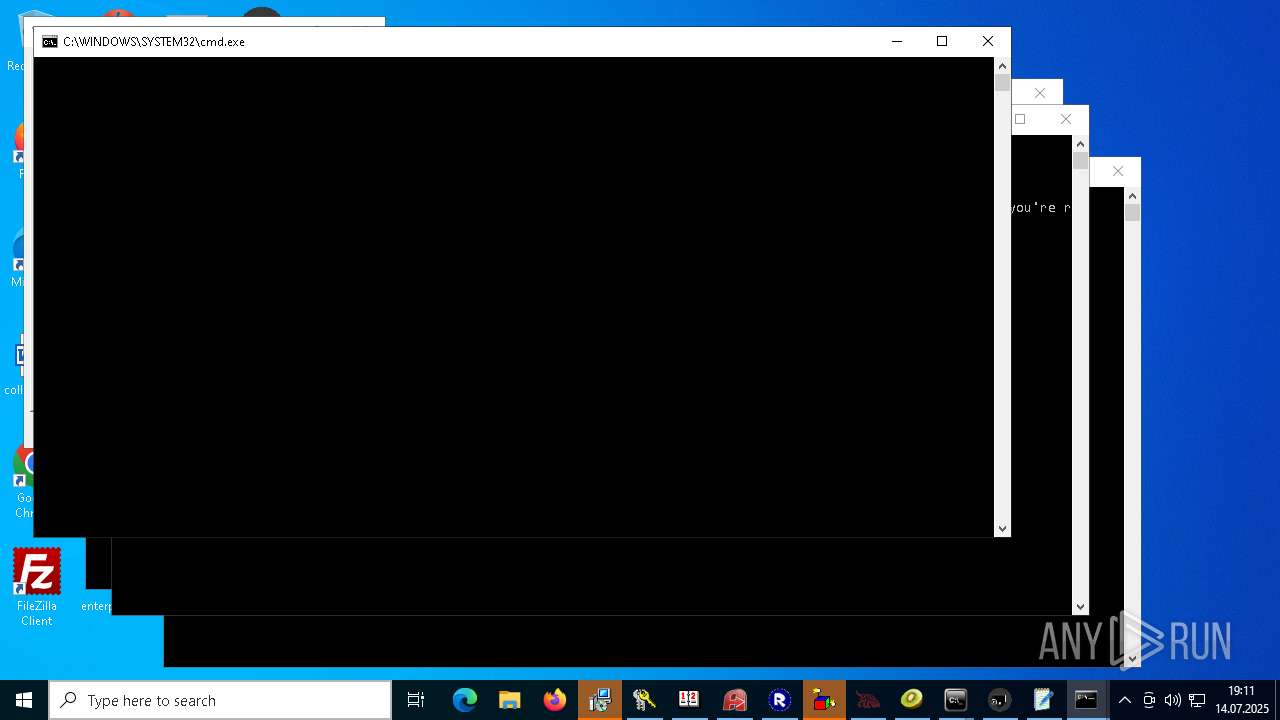The height and width of the screenshot is (720, 1280).
Task: Click the front cmd window scrollbar thumb
Action: coord(1002,83)
